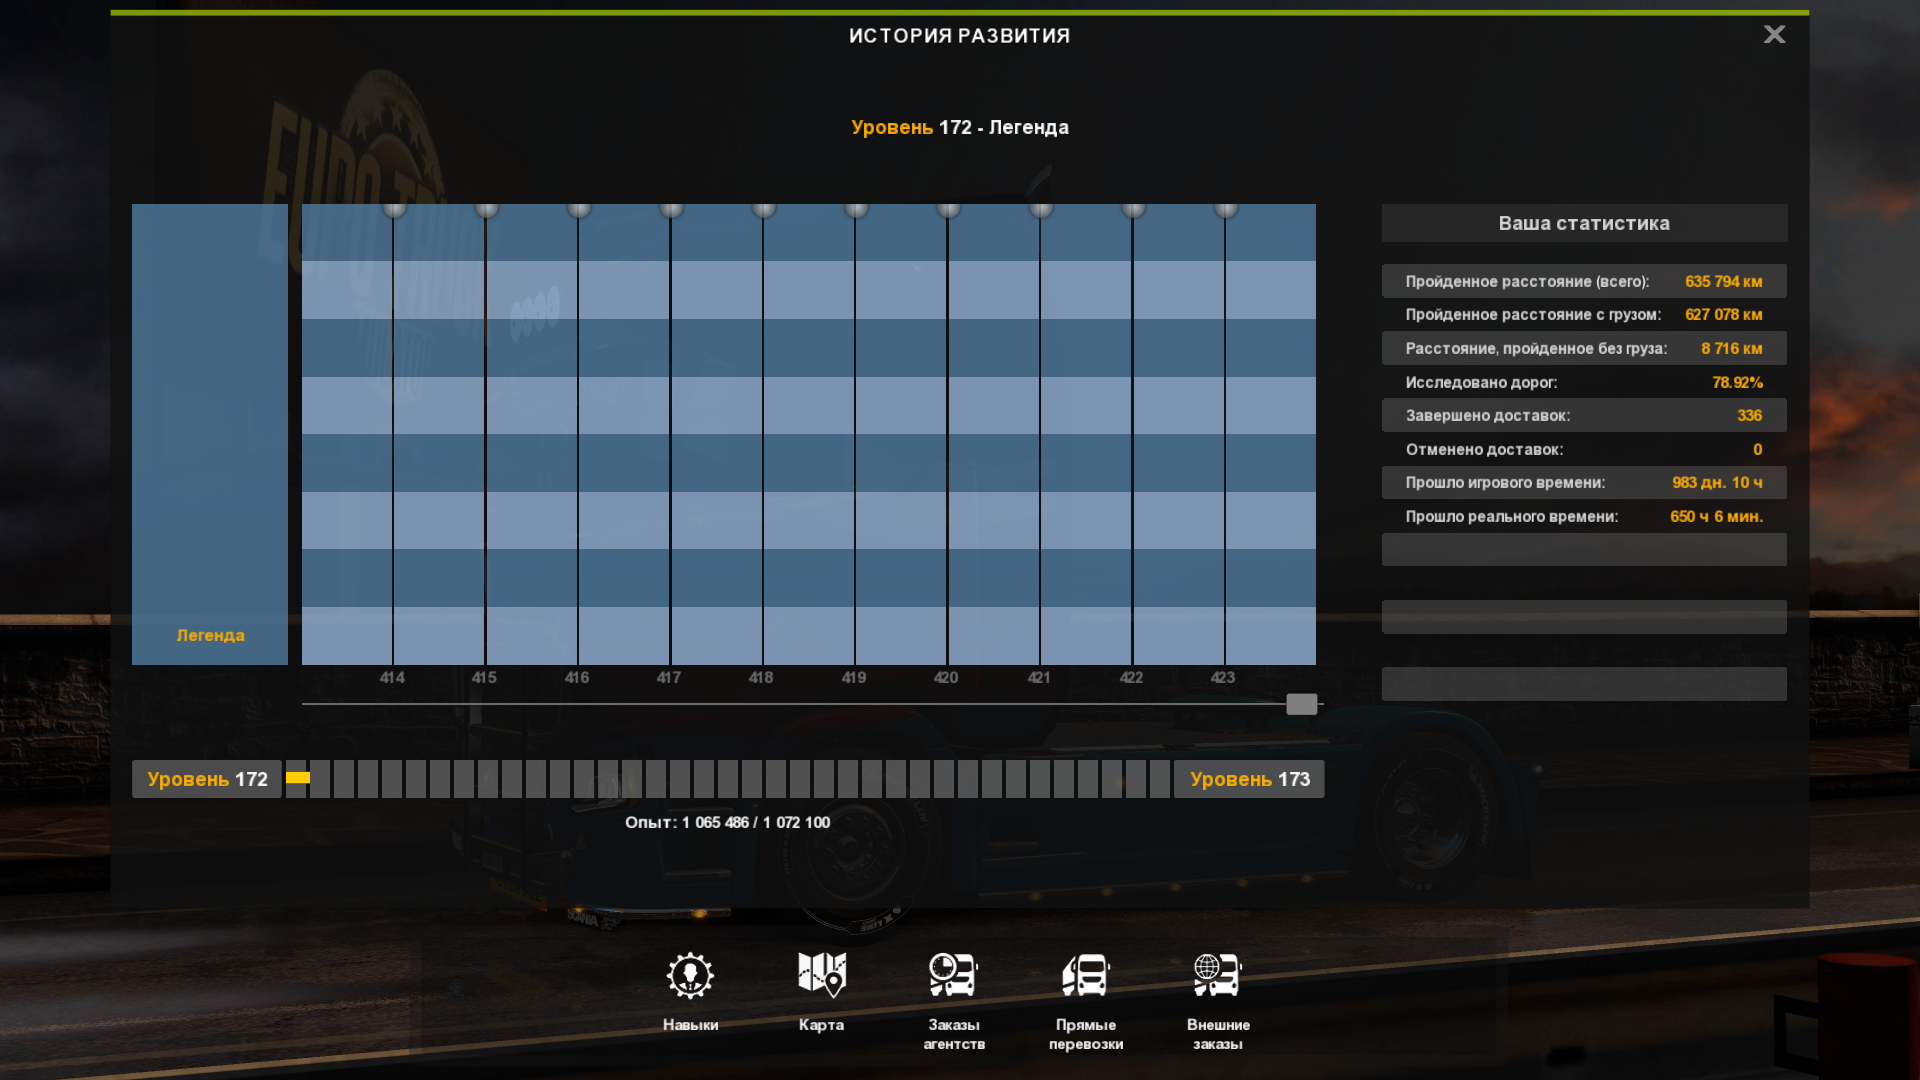Click the Ваша статистика panel header
This screenshot has height=1080, width=1920.
pos(1583,223)
